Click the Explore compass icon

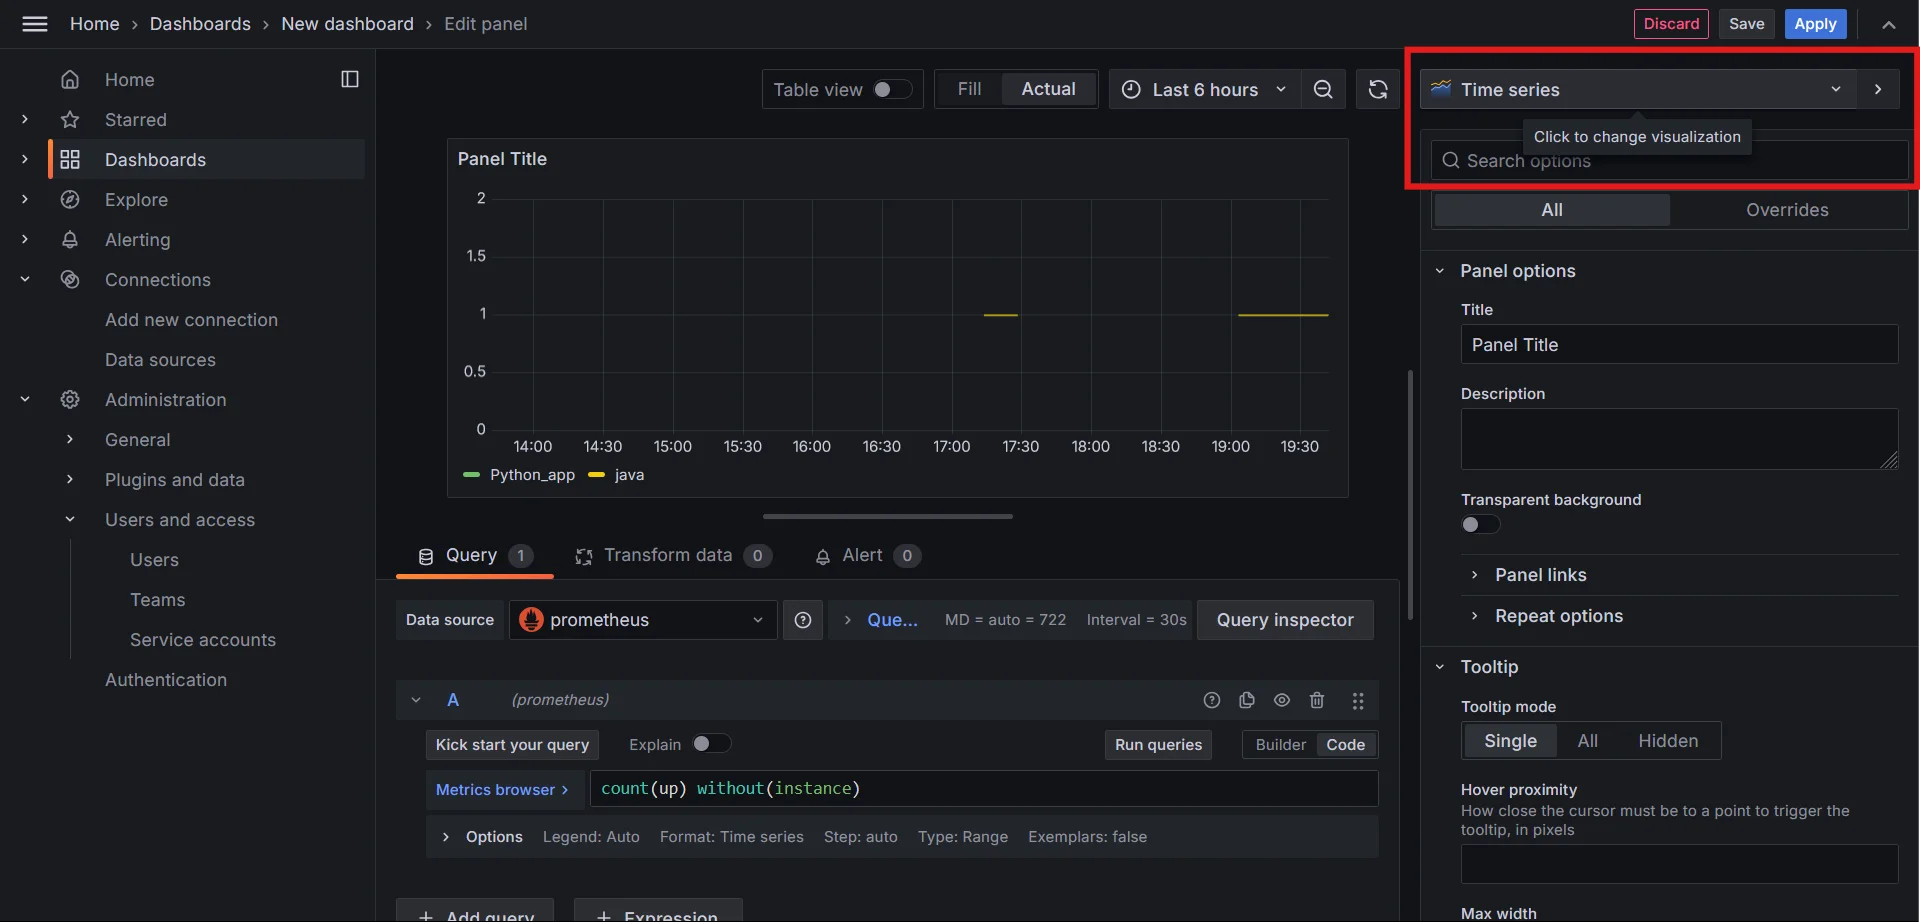click(x=70, y=199)
